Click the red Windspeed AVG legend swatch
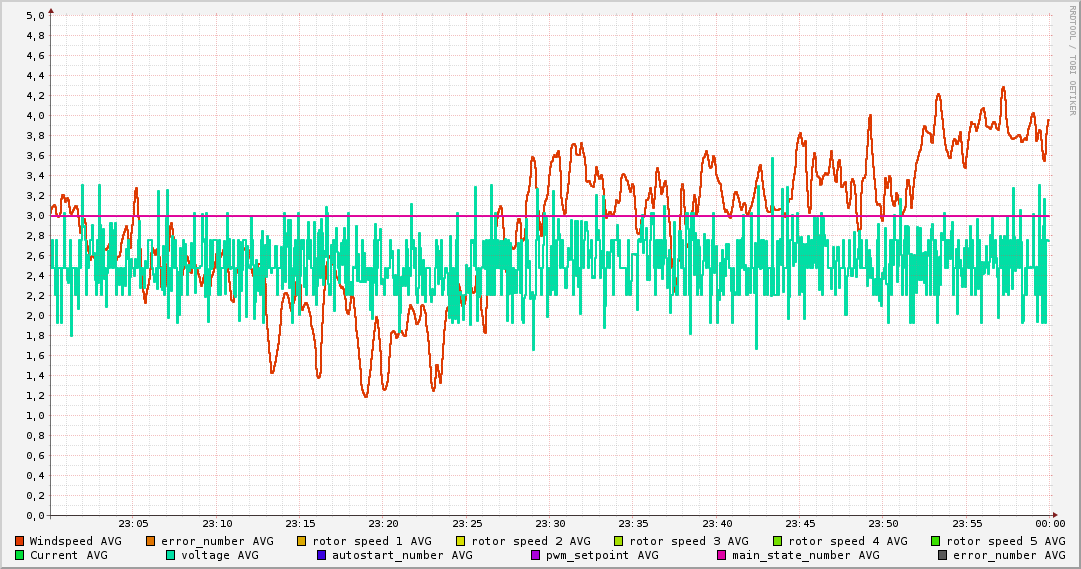 [x=19, y=541]
